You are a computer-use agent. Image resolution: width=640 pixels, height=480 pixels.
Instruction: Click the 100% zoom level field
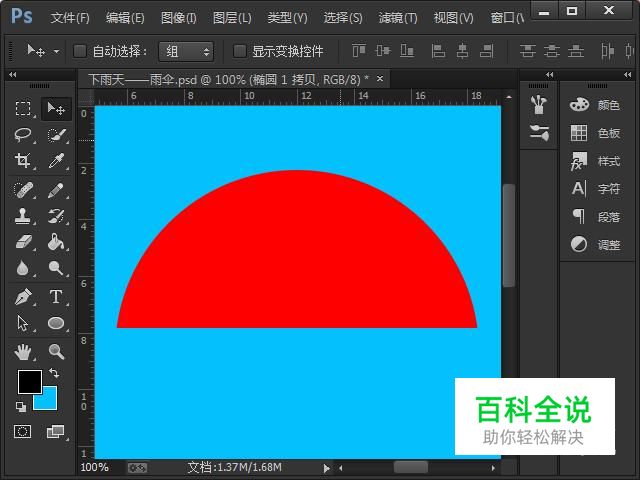coord(95,467)
